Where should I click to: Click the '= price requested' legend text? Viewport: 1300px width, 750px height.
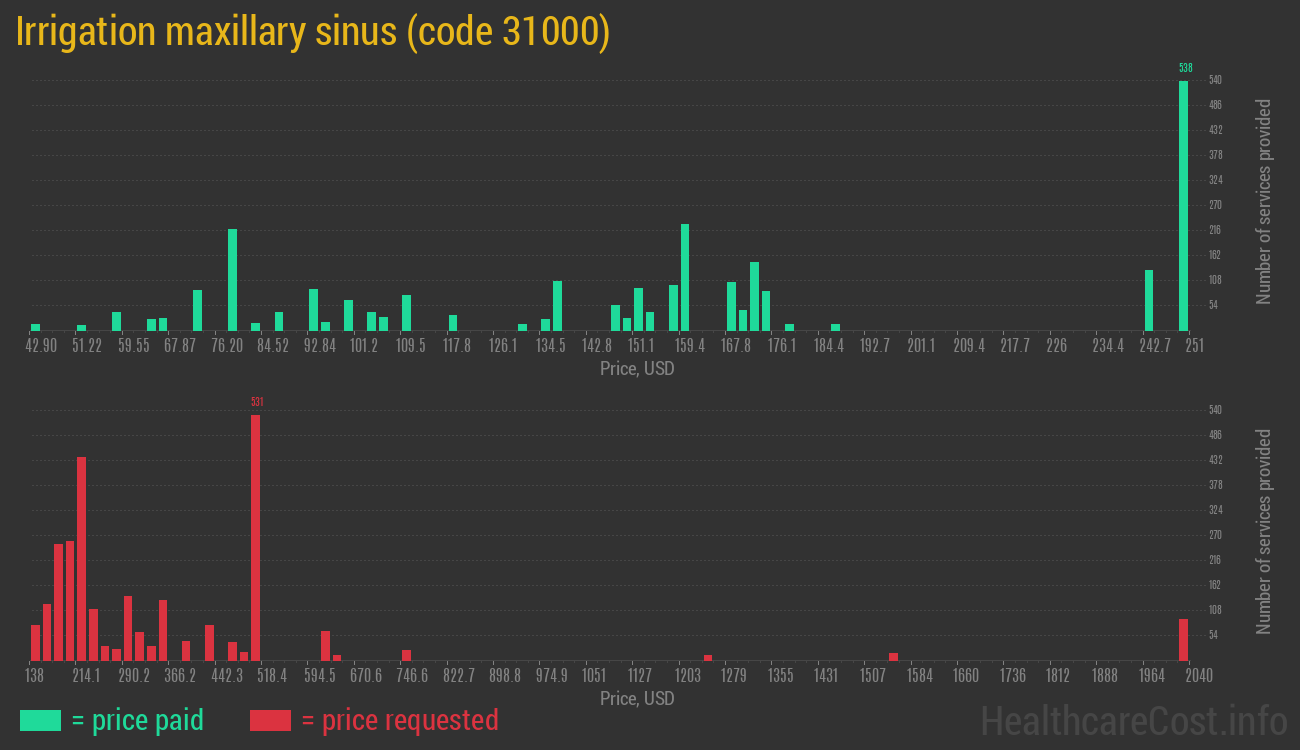point(399,720)
